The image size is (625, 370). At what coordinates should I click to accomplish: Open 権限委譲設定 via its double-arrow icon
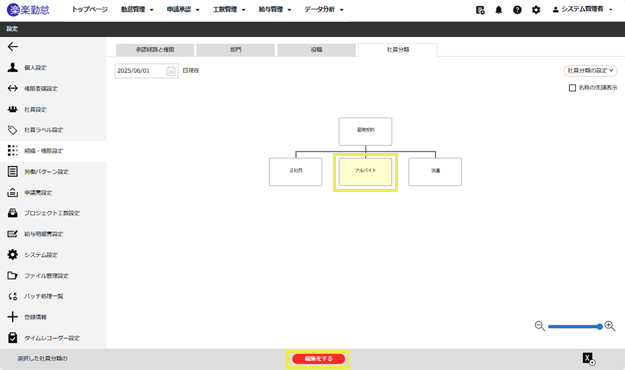[13, 88]
